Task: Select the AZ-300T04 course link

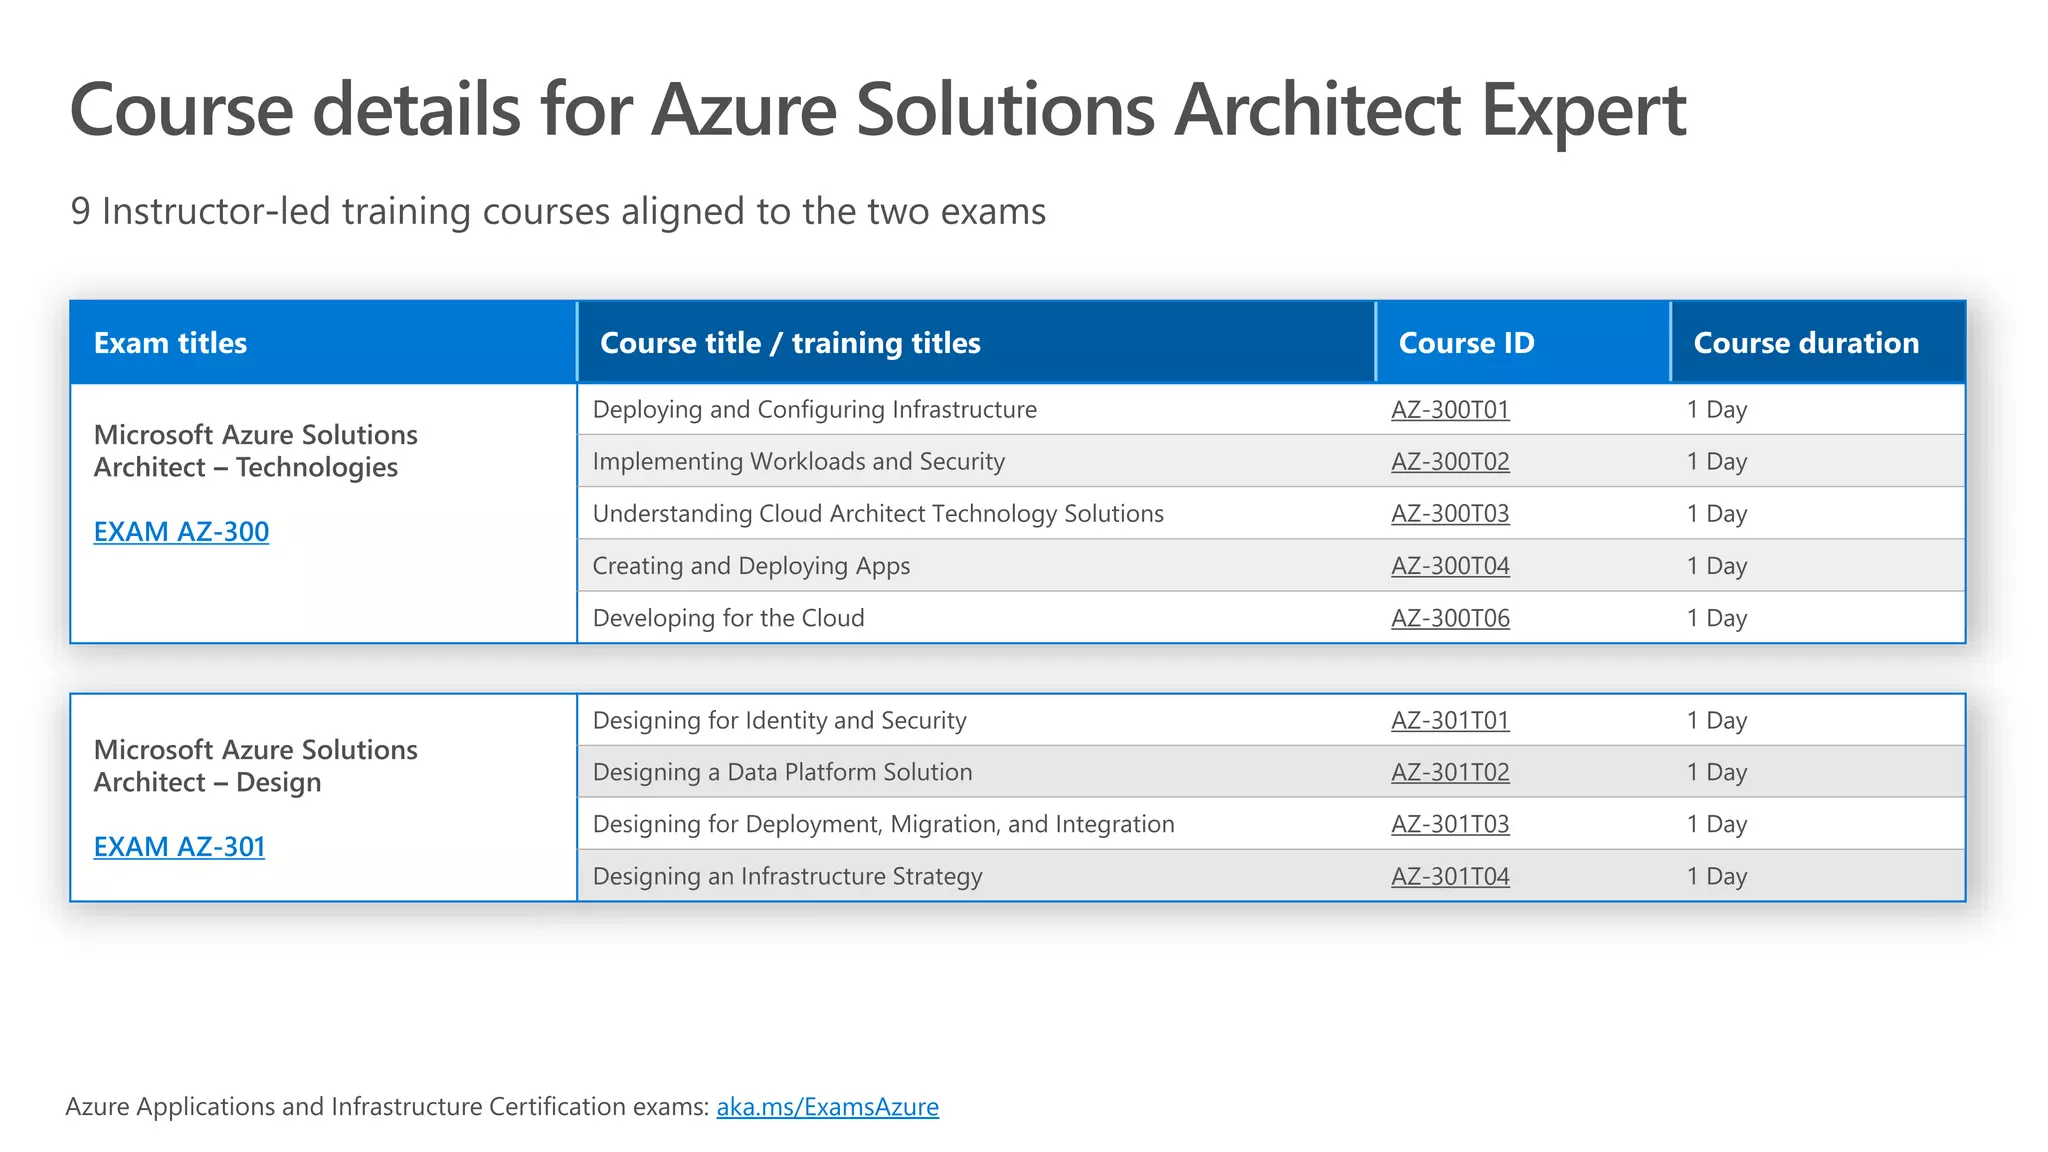Action: [x=1450, y=565]
